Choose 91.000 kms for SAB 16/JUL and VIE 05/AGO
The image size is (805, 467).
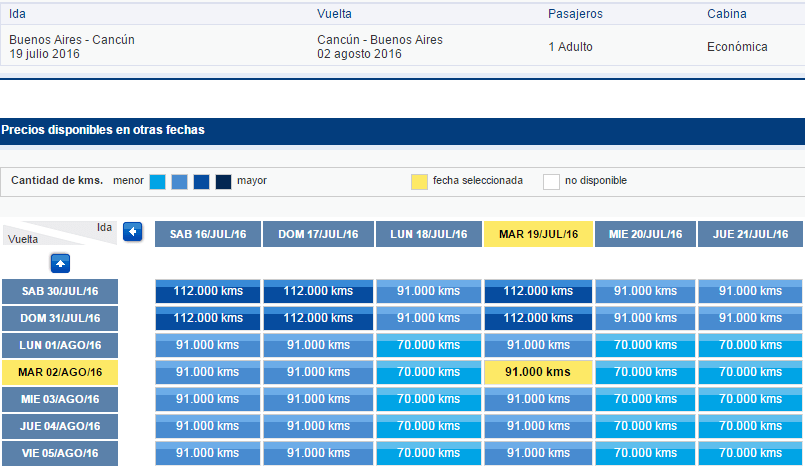[208, 453]
